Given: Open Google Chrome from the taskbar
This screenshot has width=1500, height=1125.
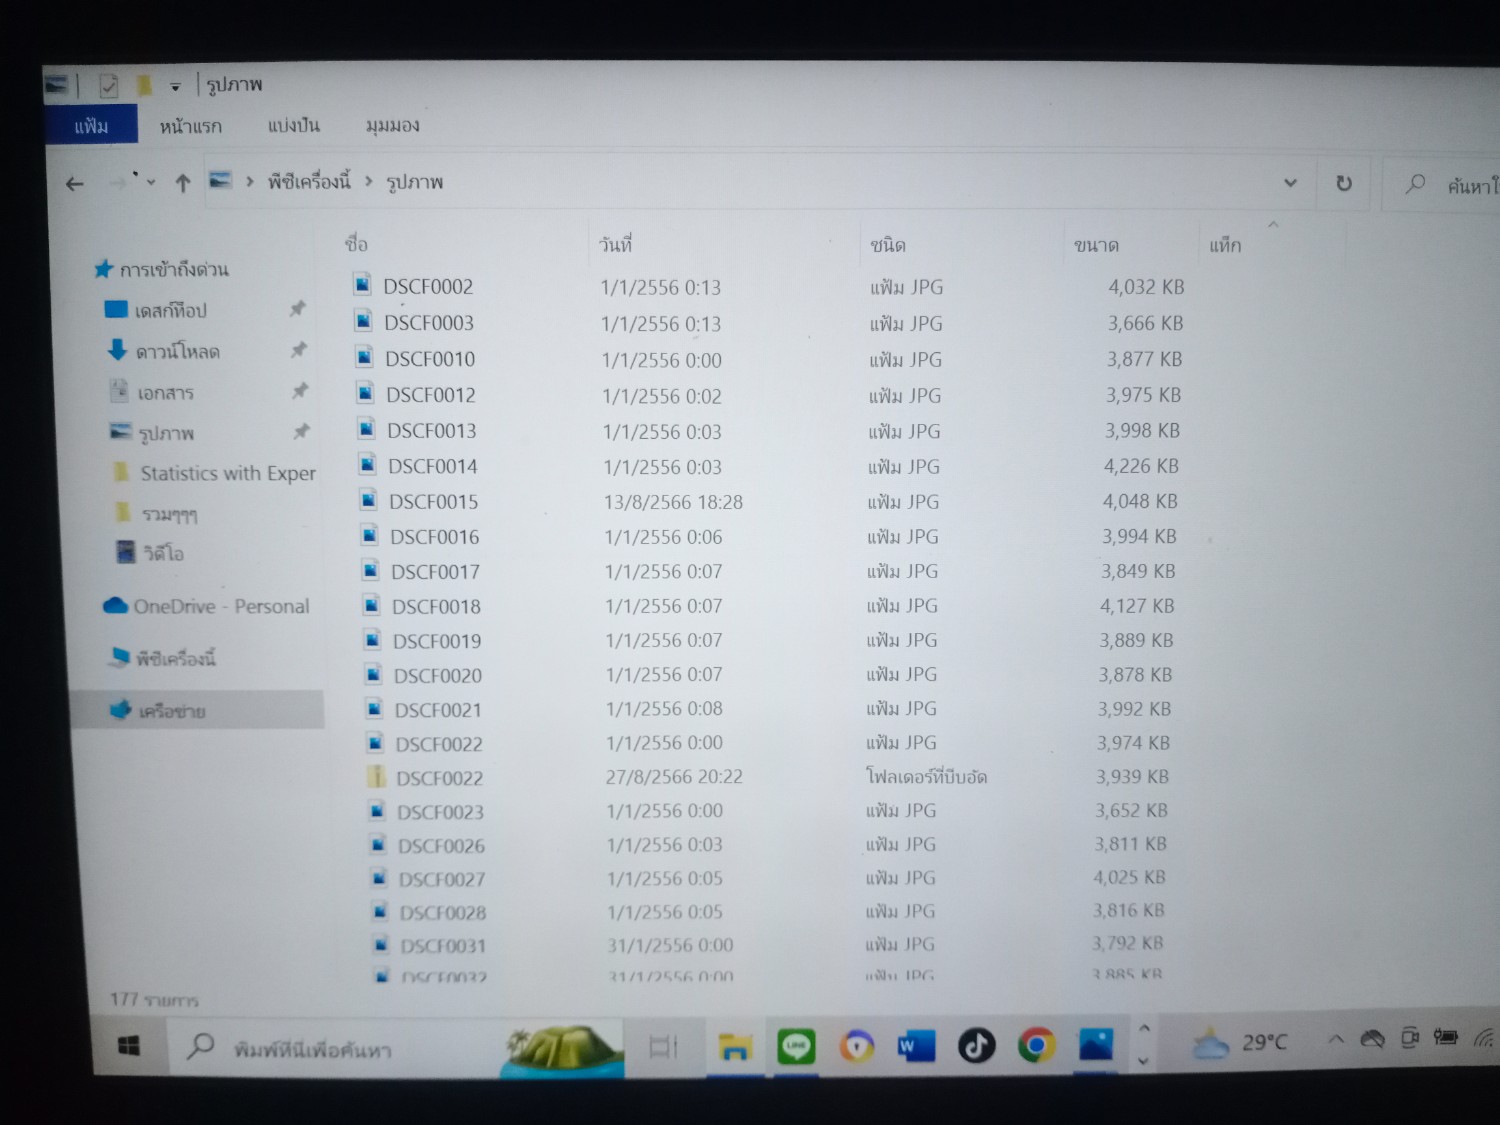Looking at the screenshot, I should [1036, 1045].
